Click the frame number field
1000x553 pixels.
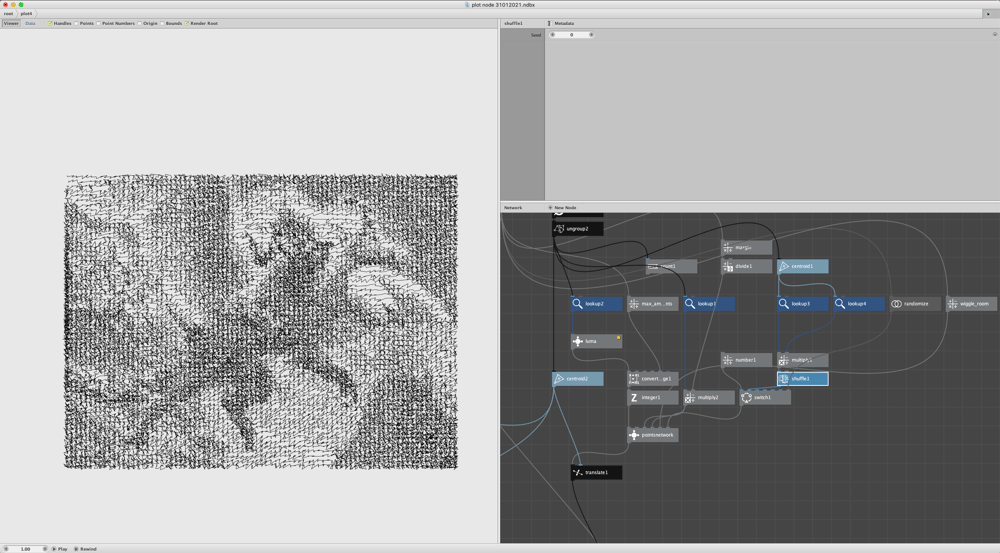point(26,549)
